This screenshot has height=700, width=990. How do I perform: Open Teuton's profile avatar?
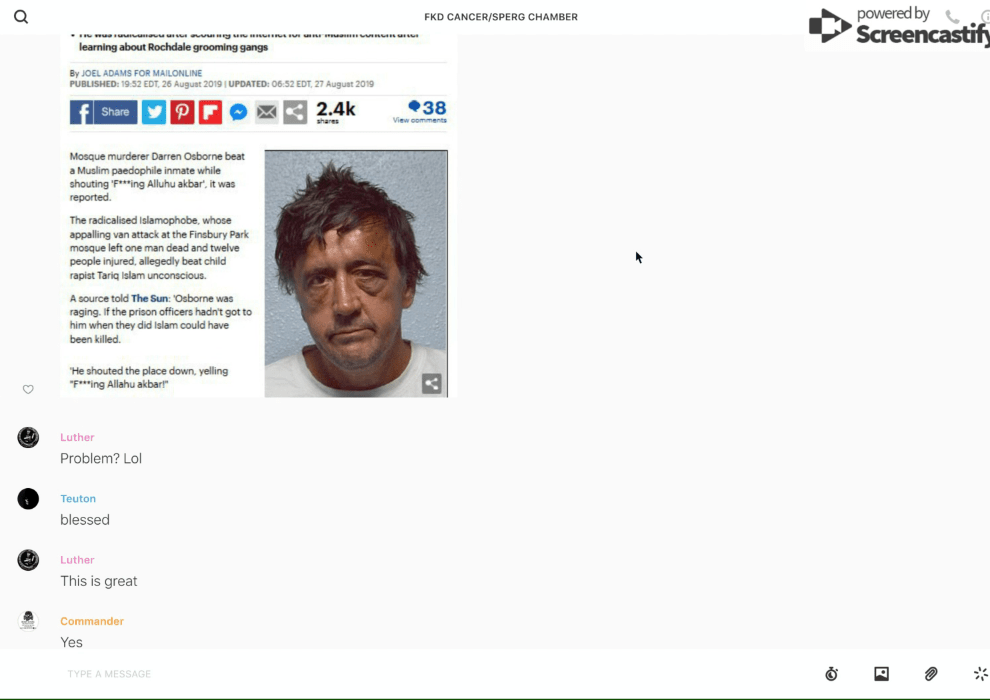[28, 499]
